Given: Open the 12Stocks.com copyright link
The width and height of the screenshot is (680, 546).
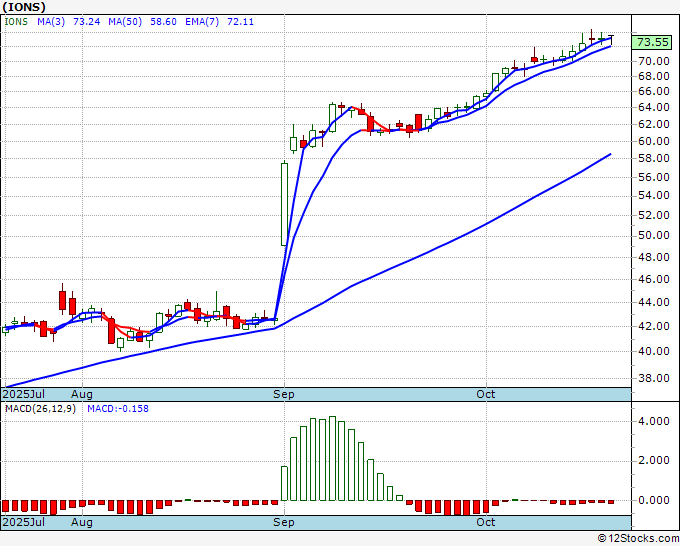Looking at the screenshot, I should pyautogui.click(x=638, y=539).
